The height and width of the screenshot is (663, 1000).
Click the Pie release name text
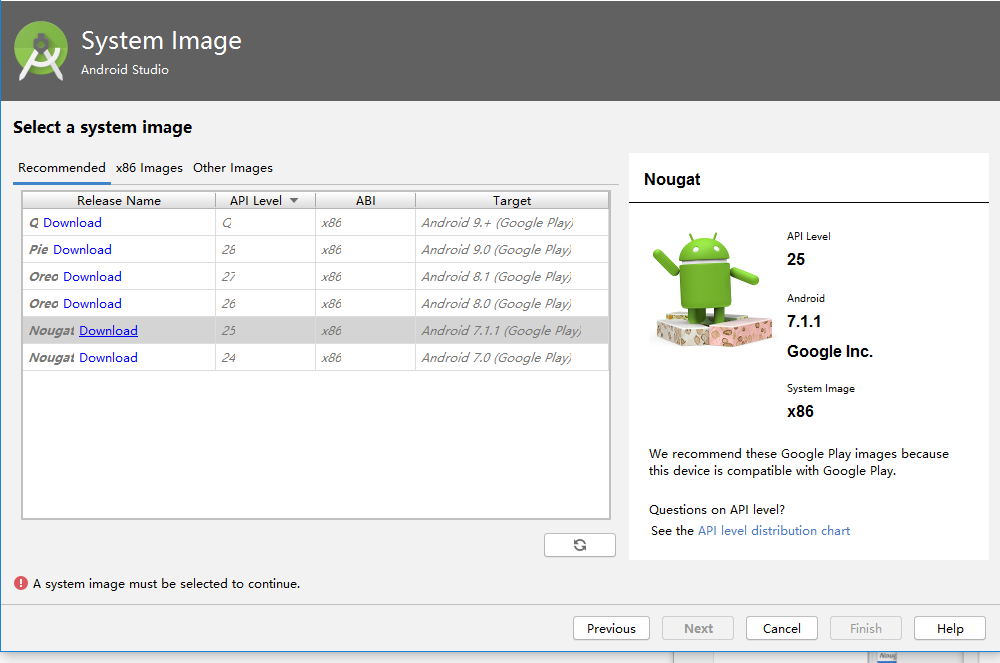39,250
